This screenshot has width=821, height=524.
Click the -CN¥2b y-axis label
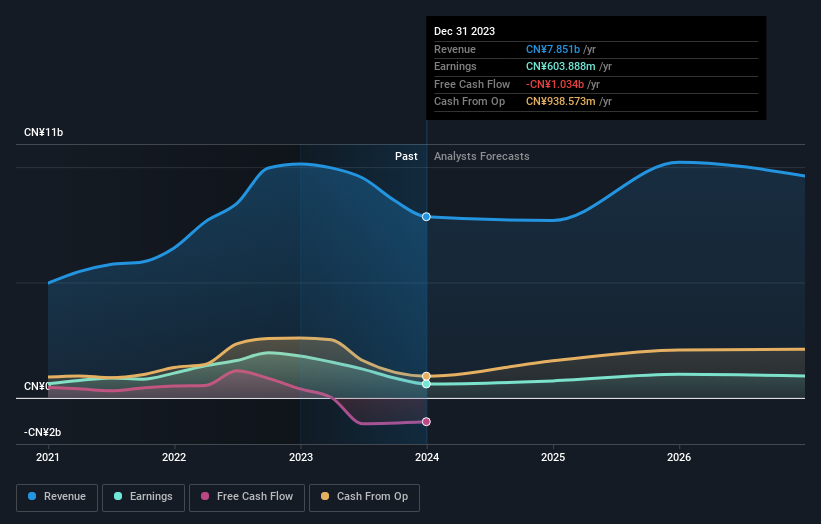click(x=42, y=432)
